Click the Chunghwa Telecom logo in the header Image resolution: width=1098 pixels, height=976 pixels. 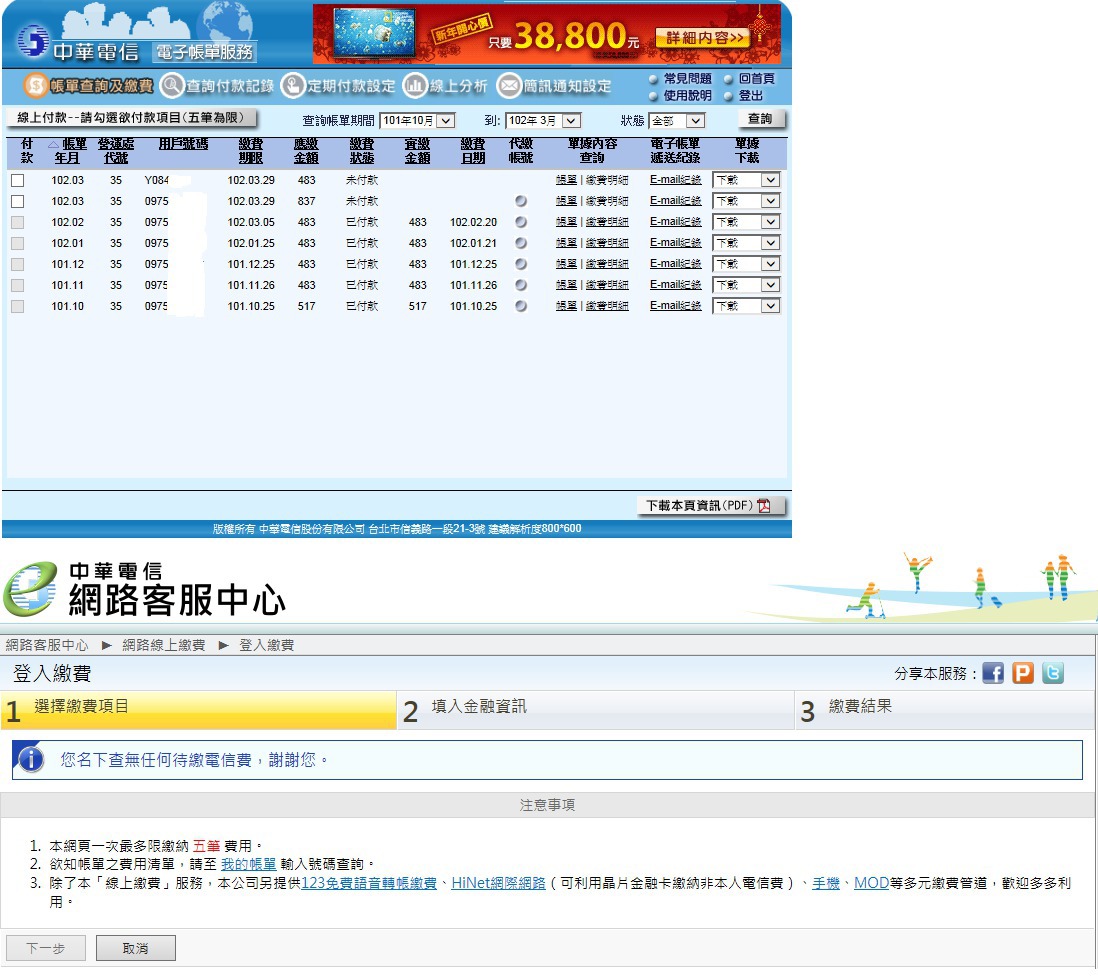34,41
